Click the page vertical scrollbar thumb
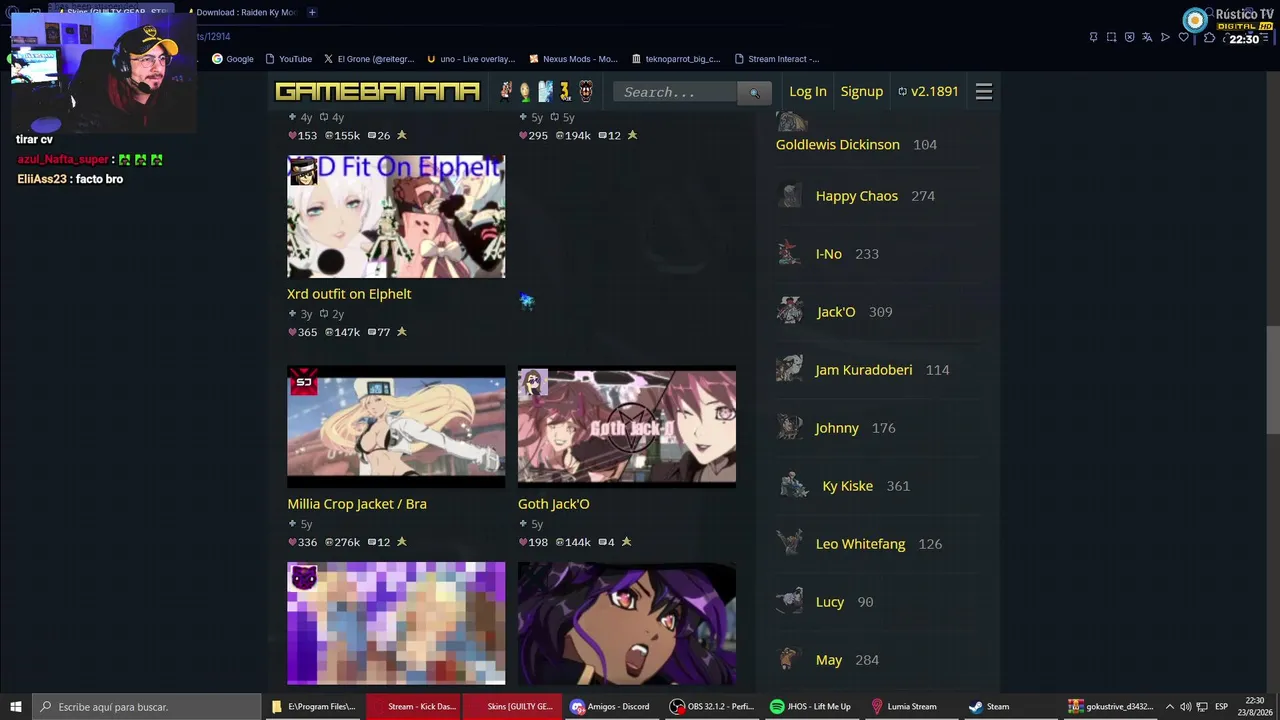1280x720 pixels. click(1273, 380)
